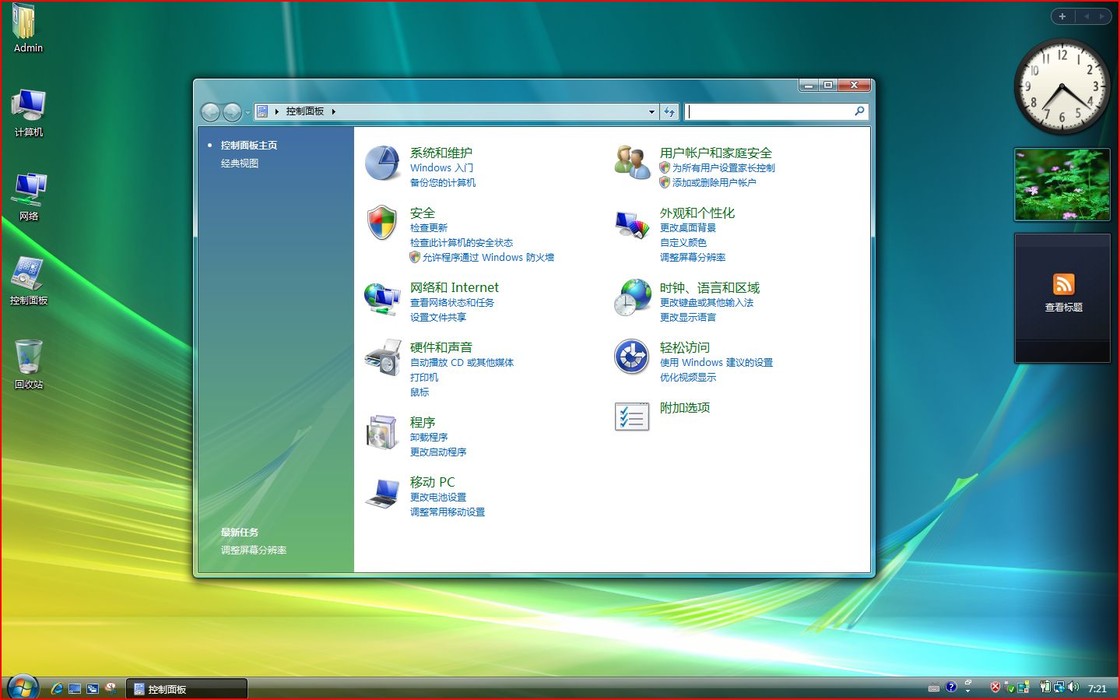Click 调整屏幕分辨率 under 外观和个性化
Image resolution: width=1120 pixels, height=700 pixels.
[692, 257]
